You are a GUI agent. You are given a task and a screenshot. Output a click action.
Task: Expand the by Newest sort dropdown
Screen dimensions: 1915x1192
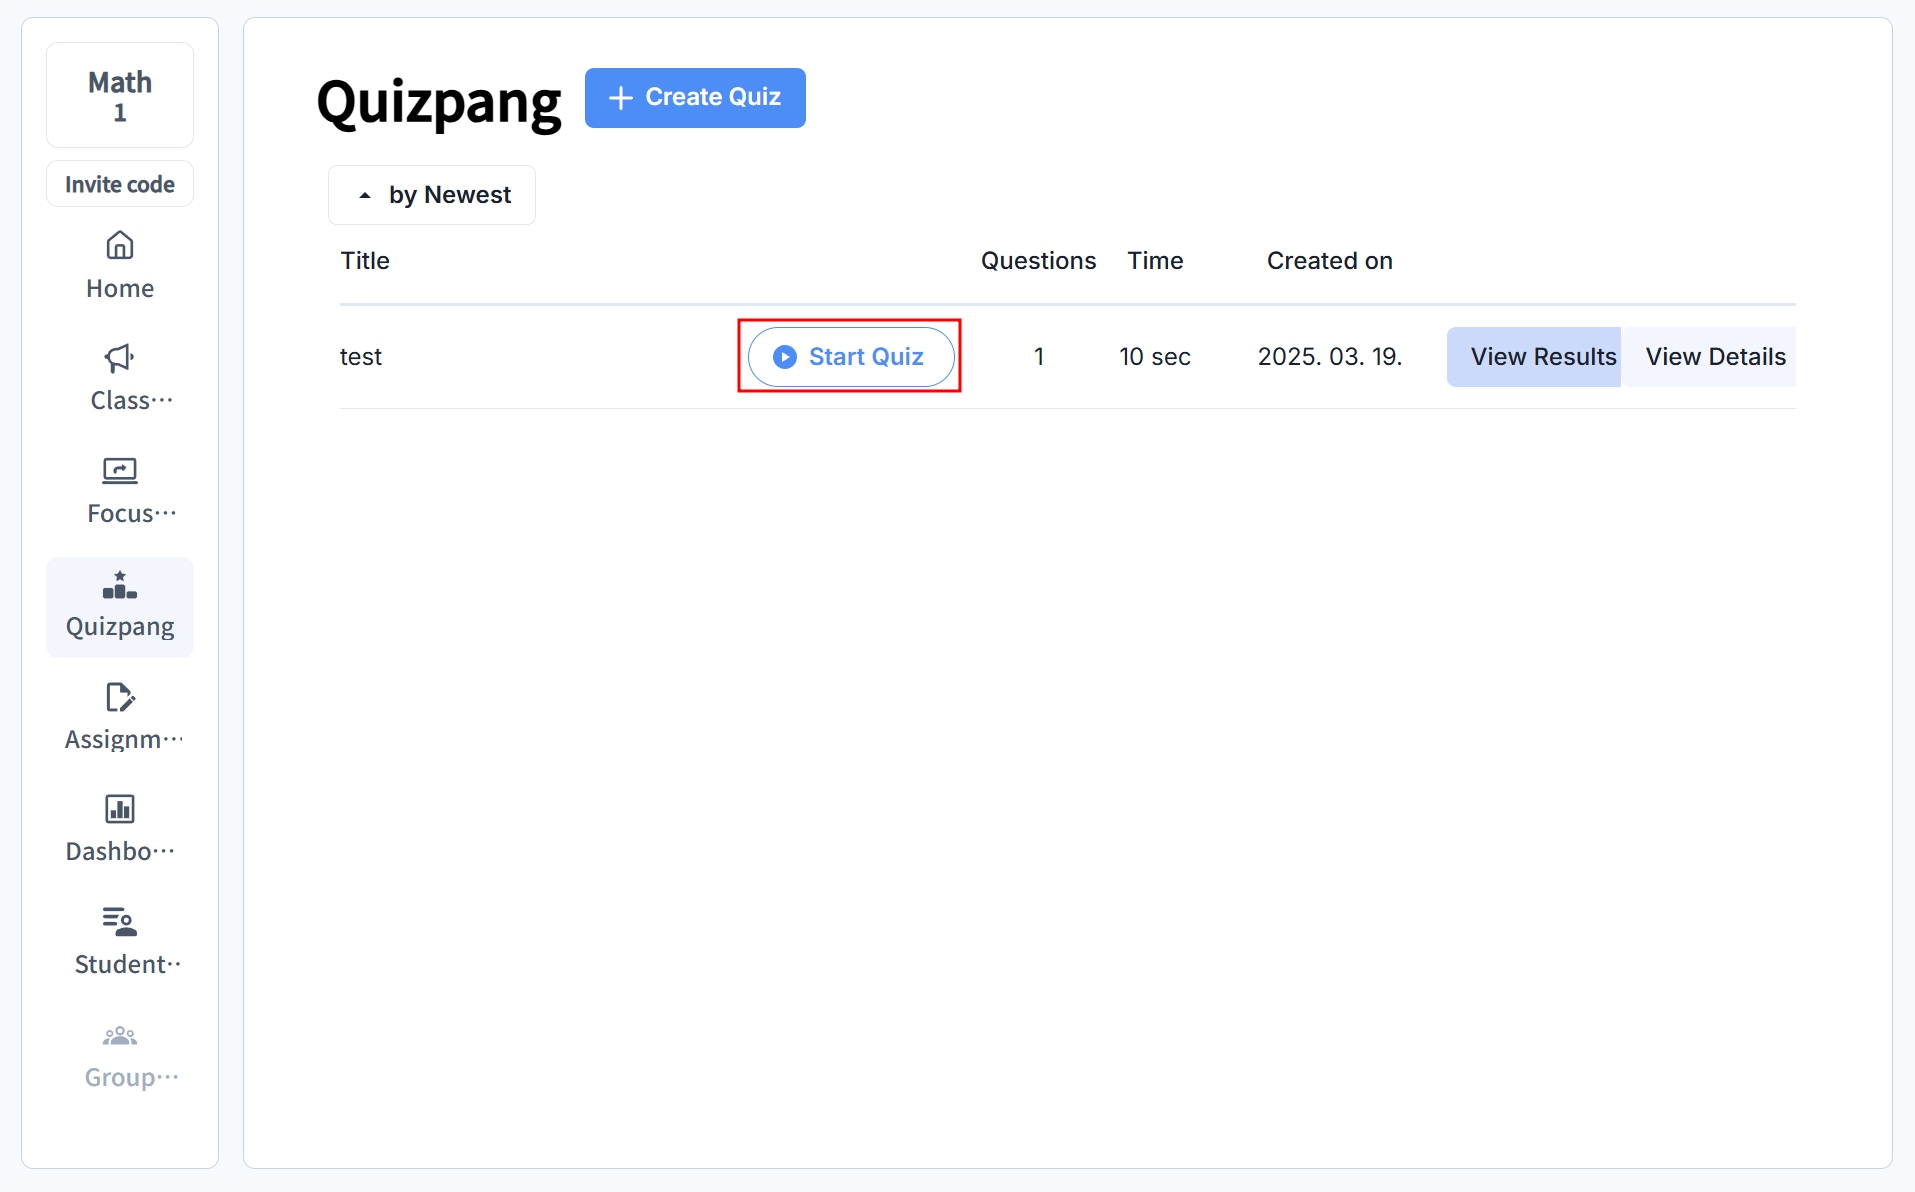432,195
